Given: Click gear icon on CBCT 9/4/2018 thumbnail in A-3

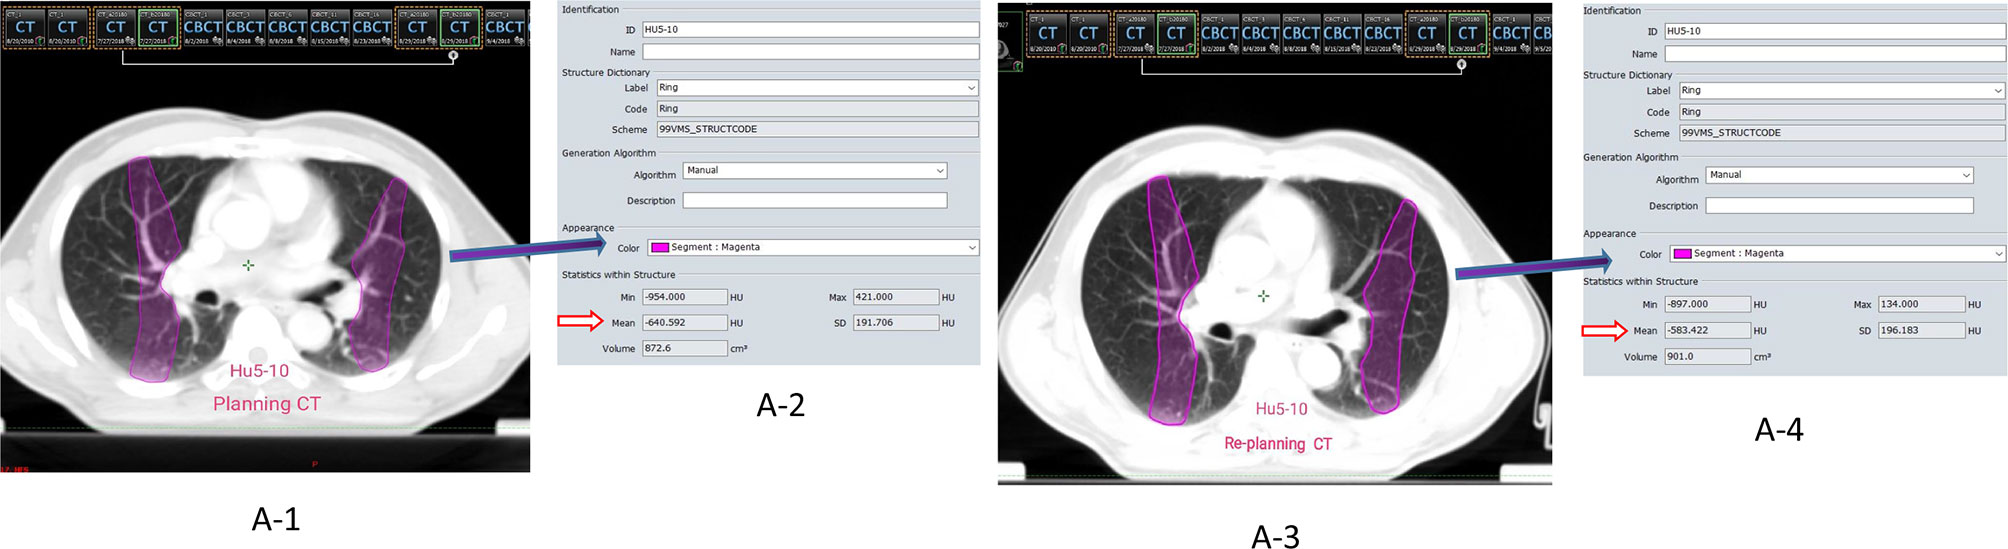Looking at the screenshot, I should [1525, 48].
